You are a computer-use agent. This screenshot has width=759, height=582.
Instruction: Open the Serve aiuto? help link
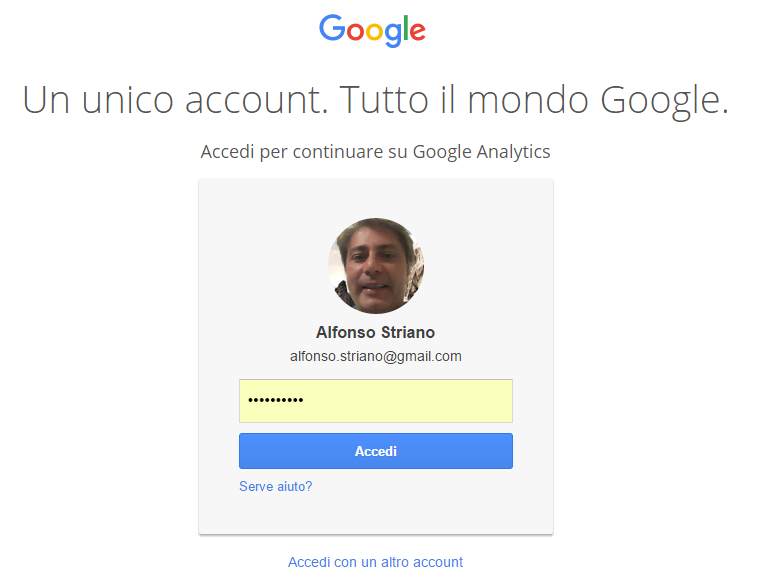tap(275, 486)
